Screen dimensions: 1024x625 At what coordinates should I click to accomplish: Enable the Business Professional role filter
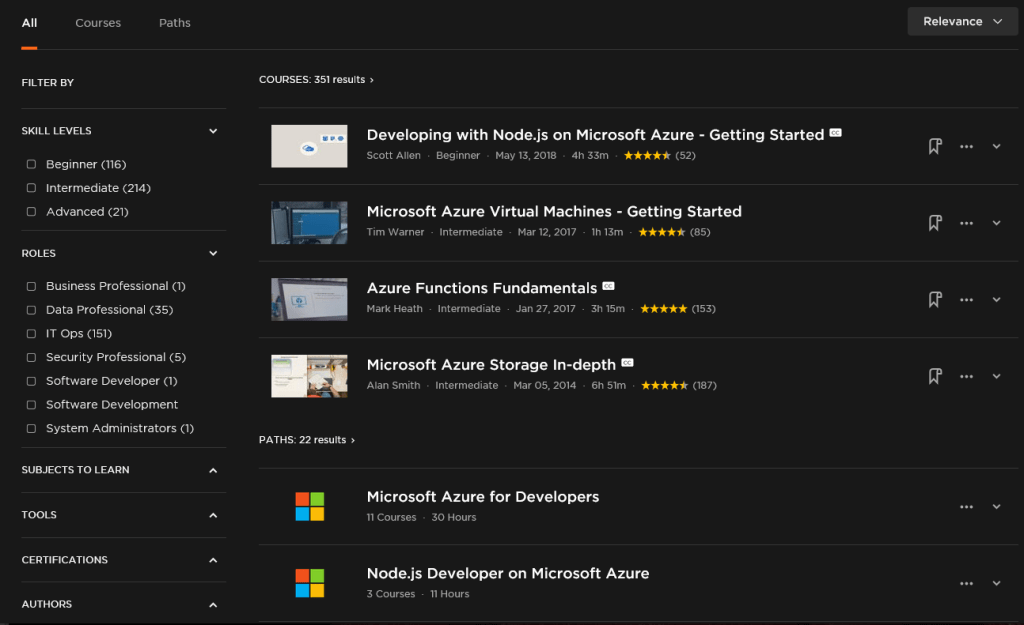click(x=31, y=286)
